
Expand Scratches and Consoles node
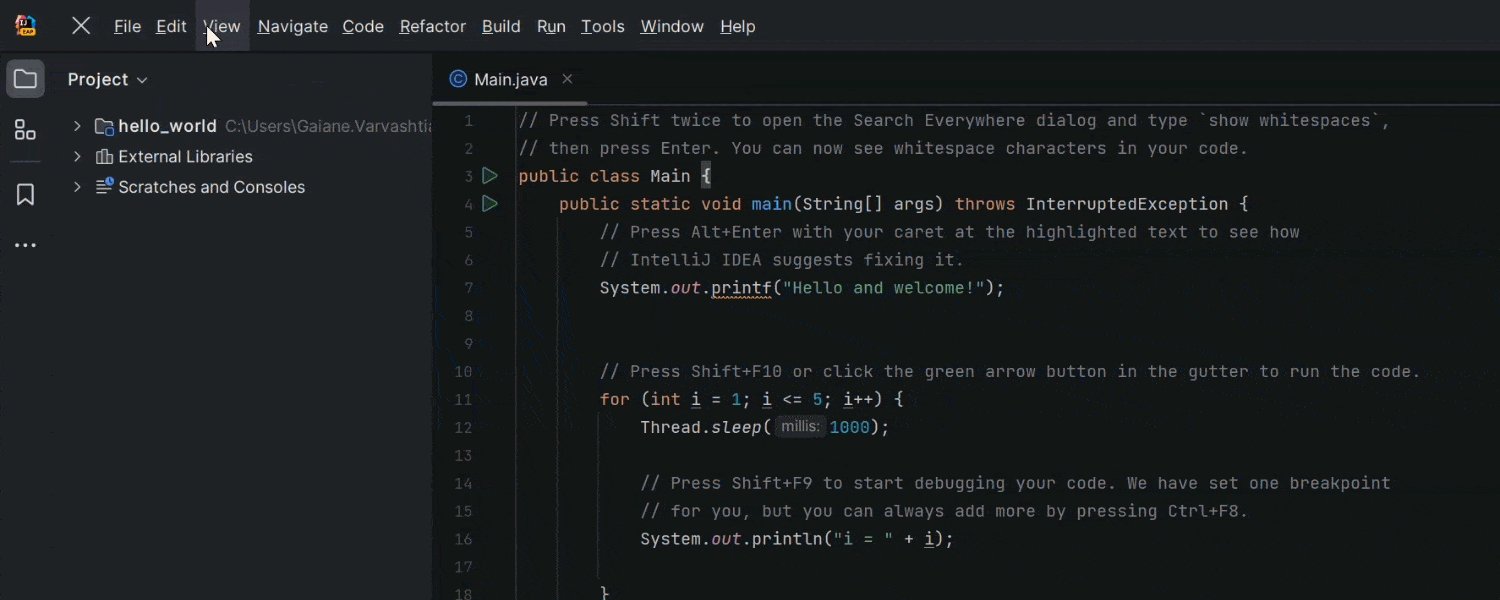pos(77,187)
